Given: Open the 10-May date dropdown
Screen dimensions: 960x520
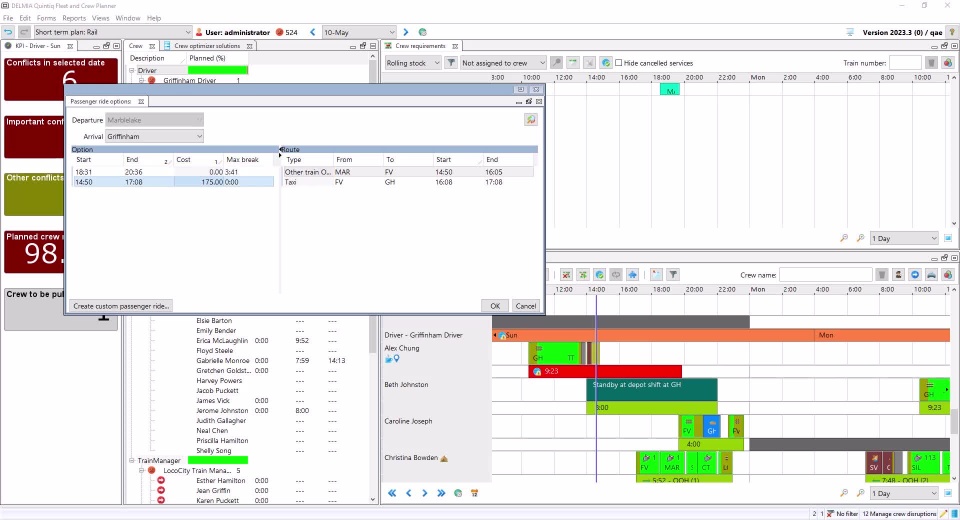Looking at the screenshot, I should 359,32.
